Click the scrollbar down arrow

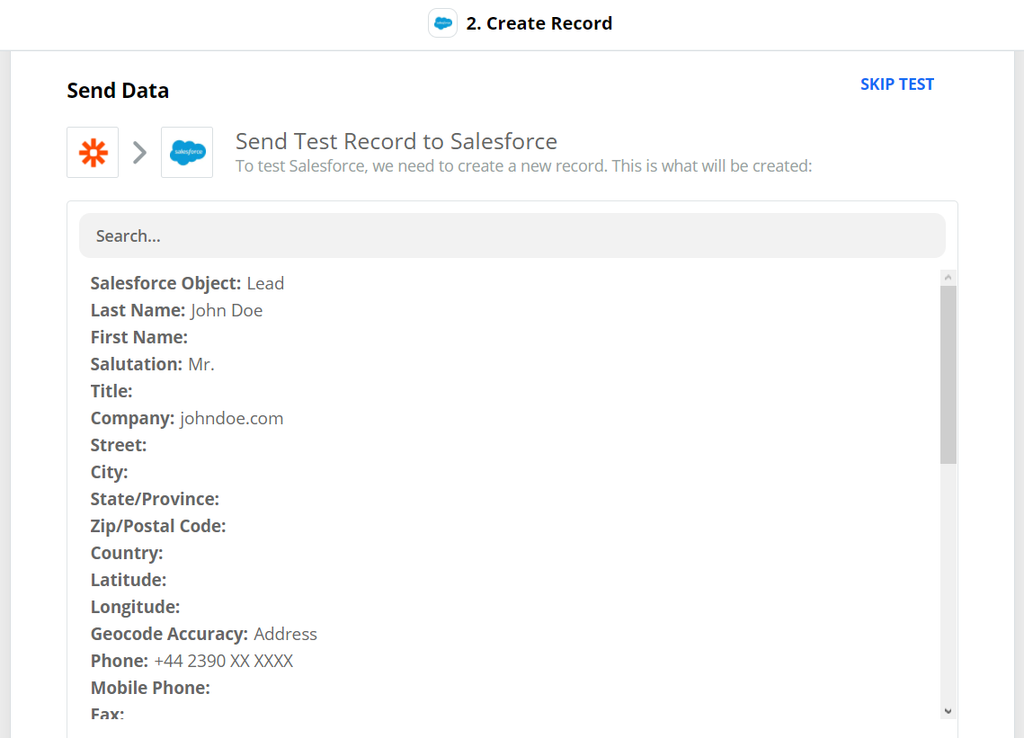[947, 710]
